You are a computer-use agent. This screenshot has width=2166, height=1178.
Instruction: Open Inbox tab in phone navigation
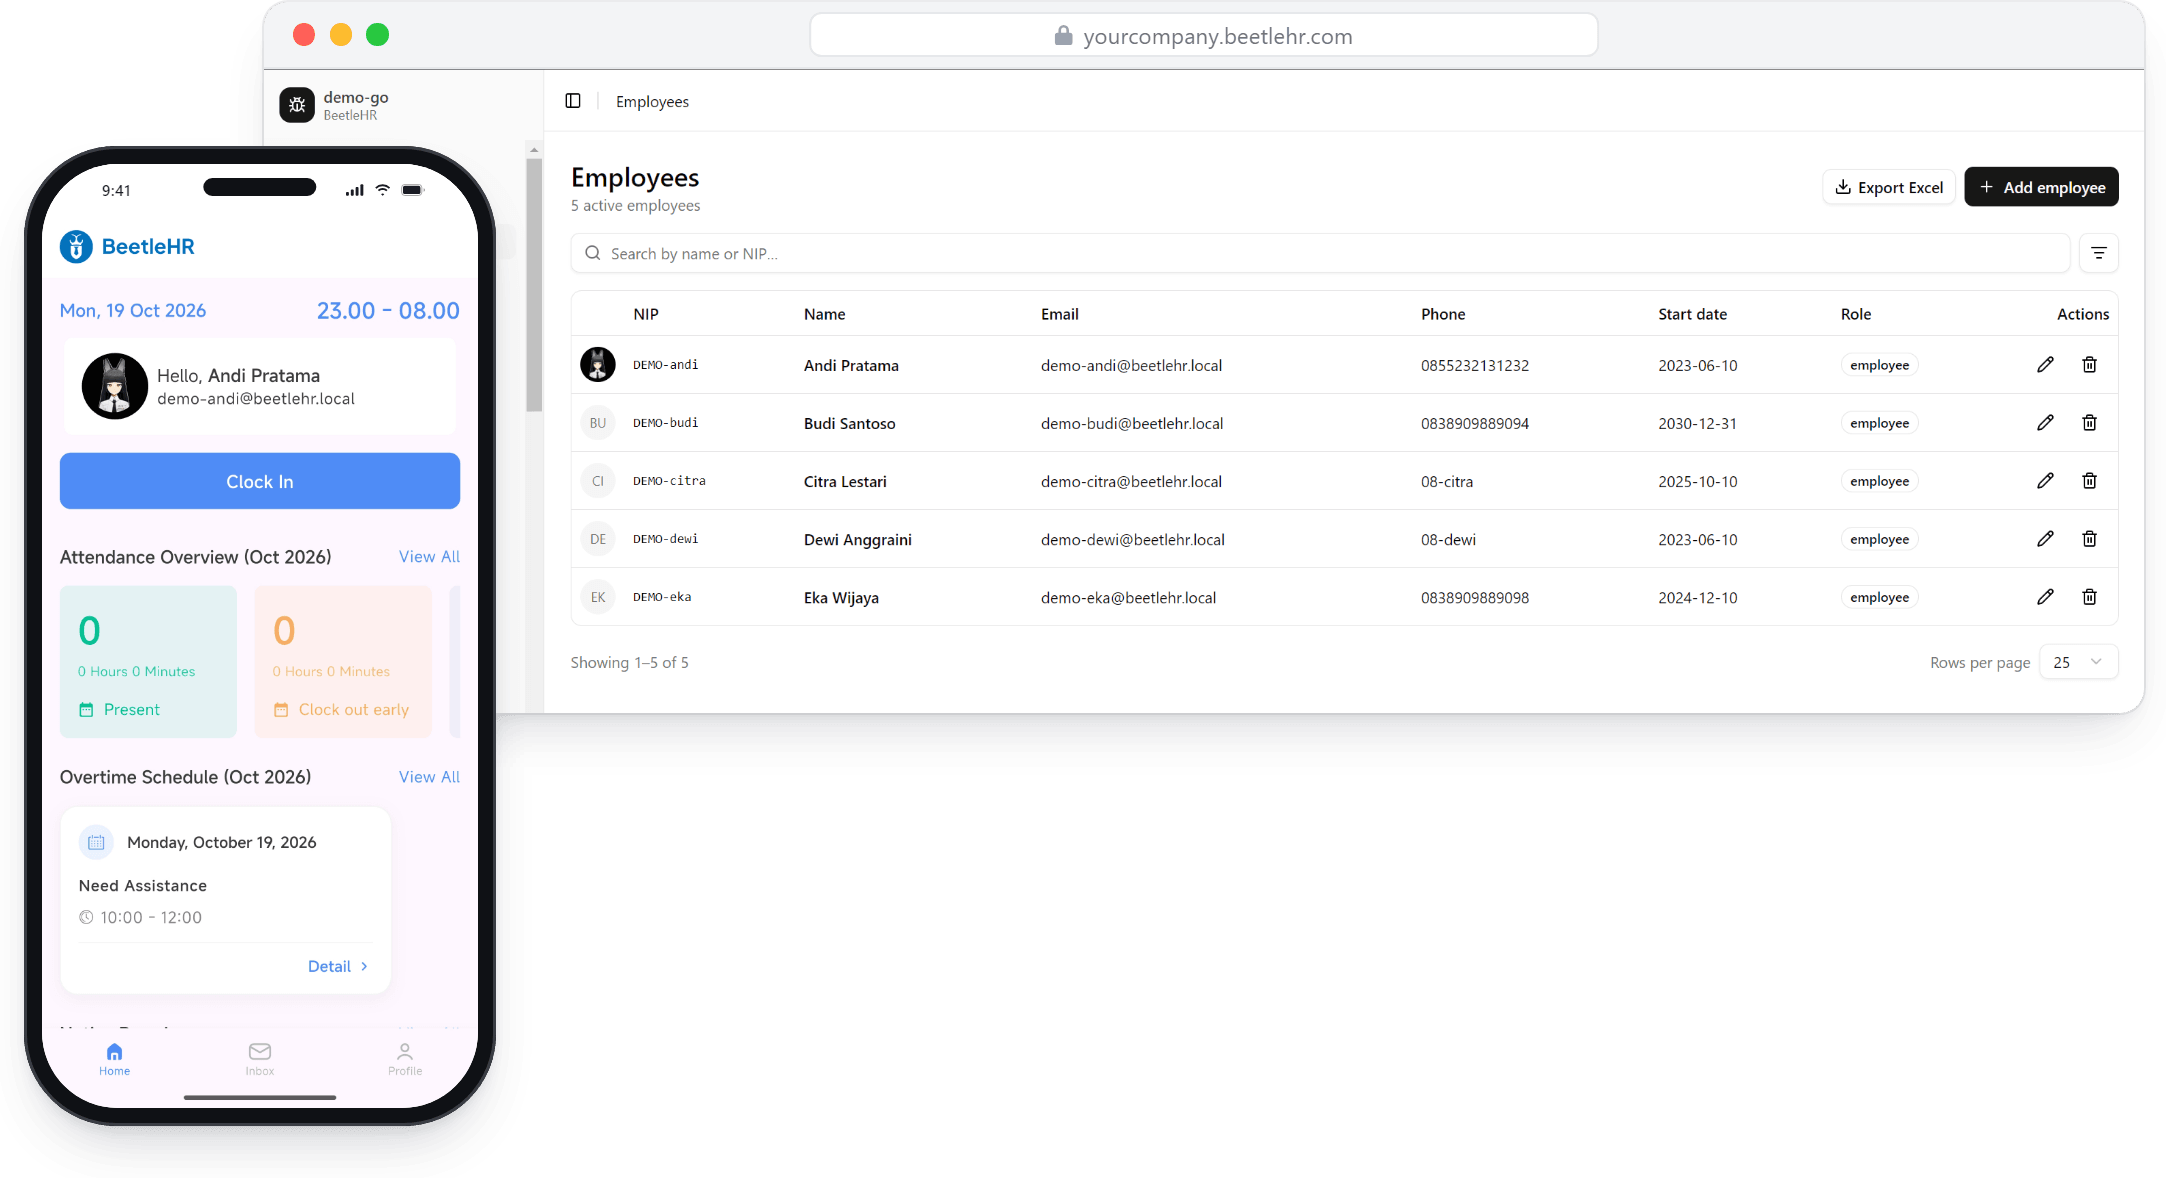[260, 1059]
